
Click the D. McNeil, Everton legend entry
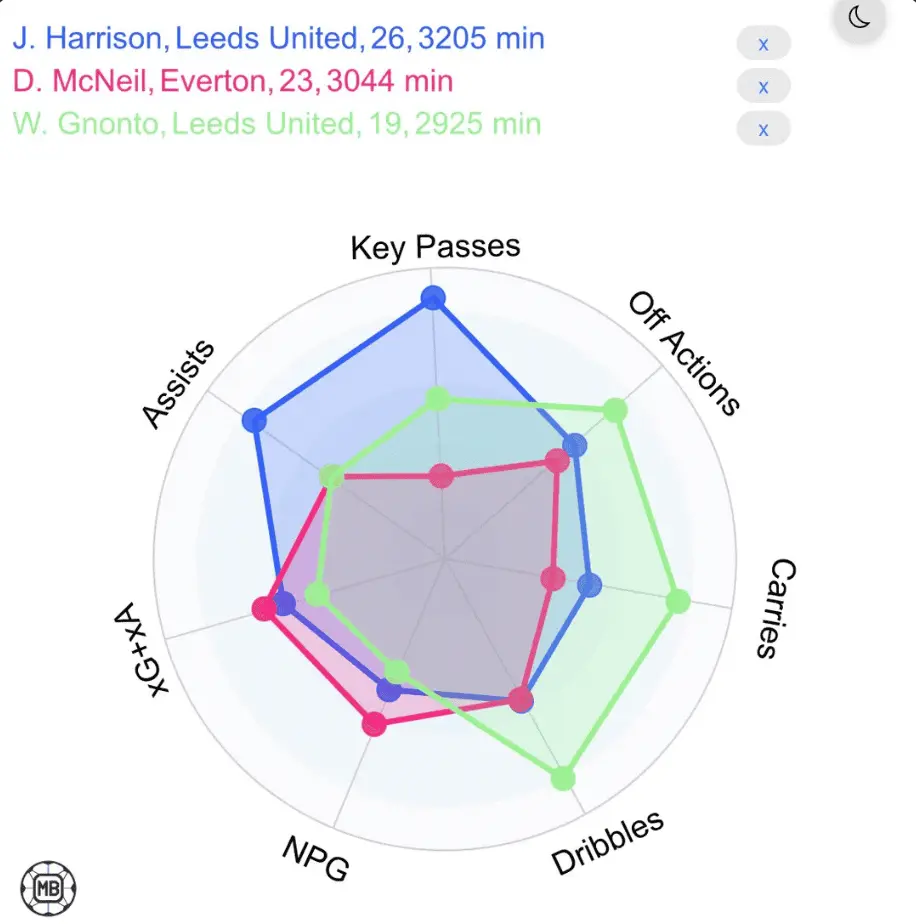tap(232, 81)
